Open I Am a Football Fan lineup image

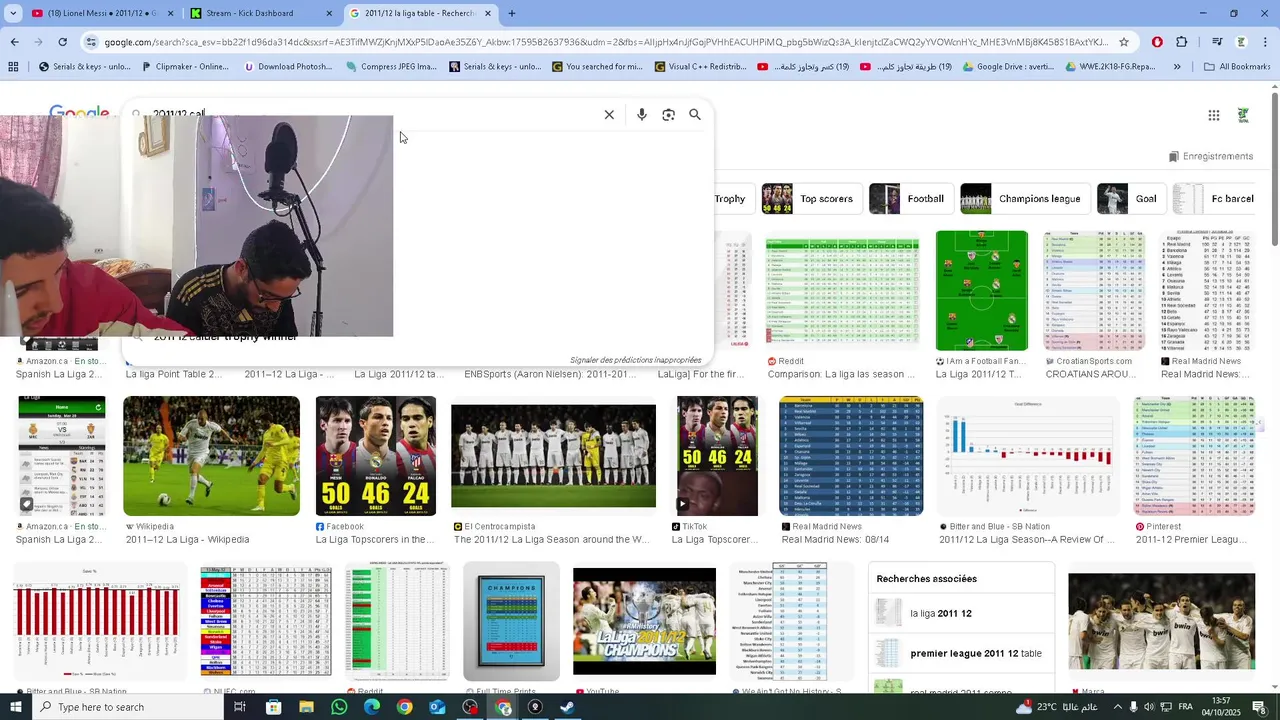(x=981, y=291)
